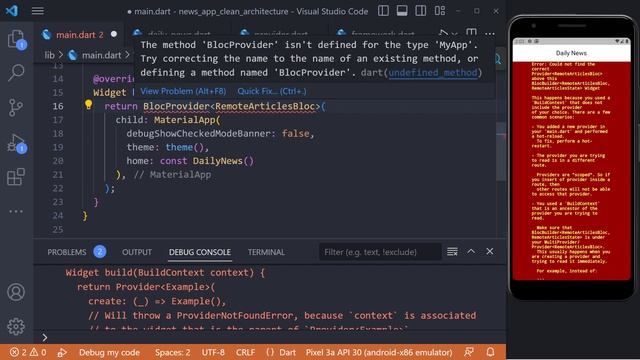Toggle word wrap in debug console
The width and height of the screenshot is (640, 360).
(x=452, y=252)
